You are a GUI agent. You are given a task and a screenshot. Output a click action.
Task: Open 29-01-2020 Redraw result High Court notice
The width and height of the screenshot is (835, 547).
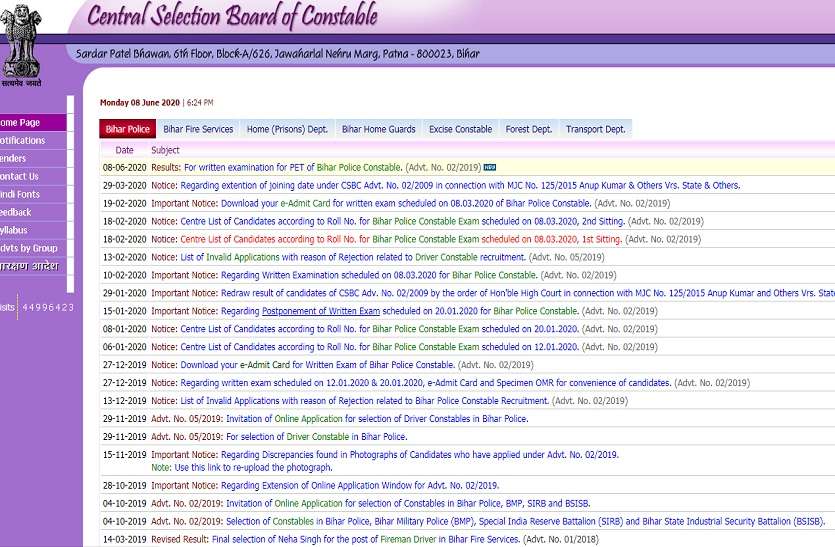(x=528, y=293)
